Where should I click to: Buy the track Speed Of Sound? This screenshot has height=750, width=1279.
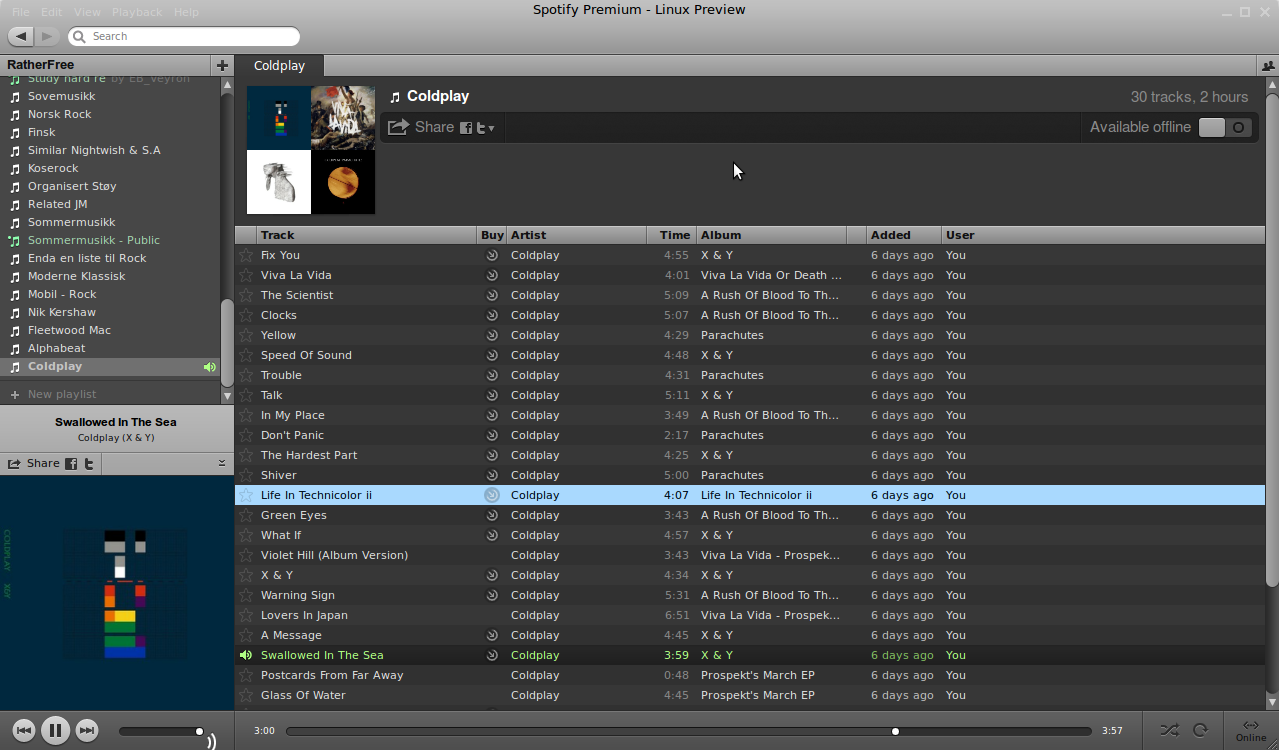coord(491,355)
